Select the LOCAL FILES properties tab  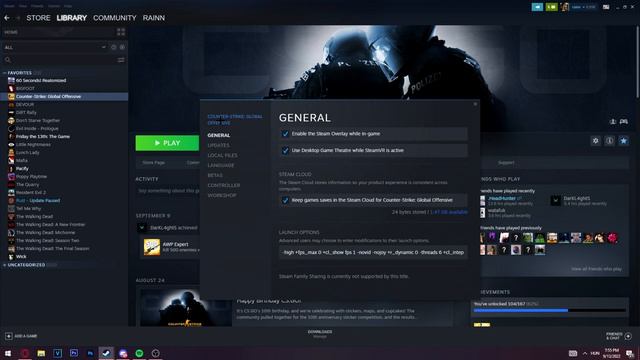(x=222, y=156)
